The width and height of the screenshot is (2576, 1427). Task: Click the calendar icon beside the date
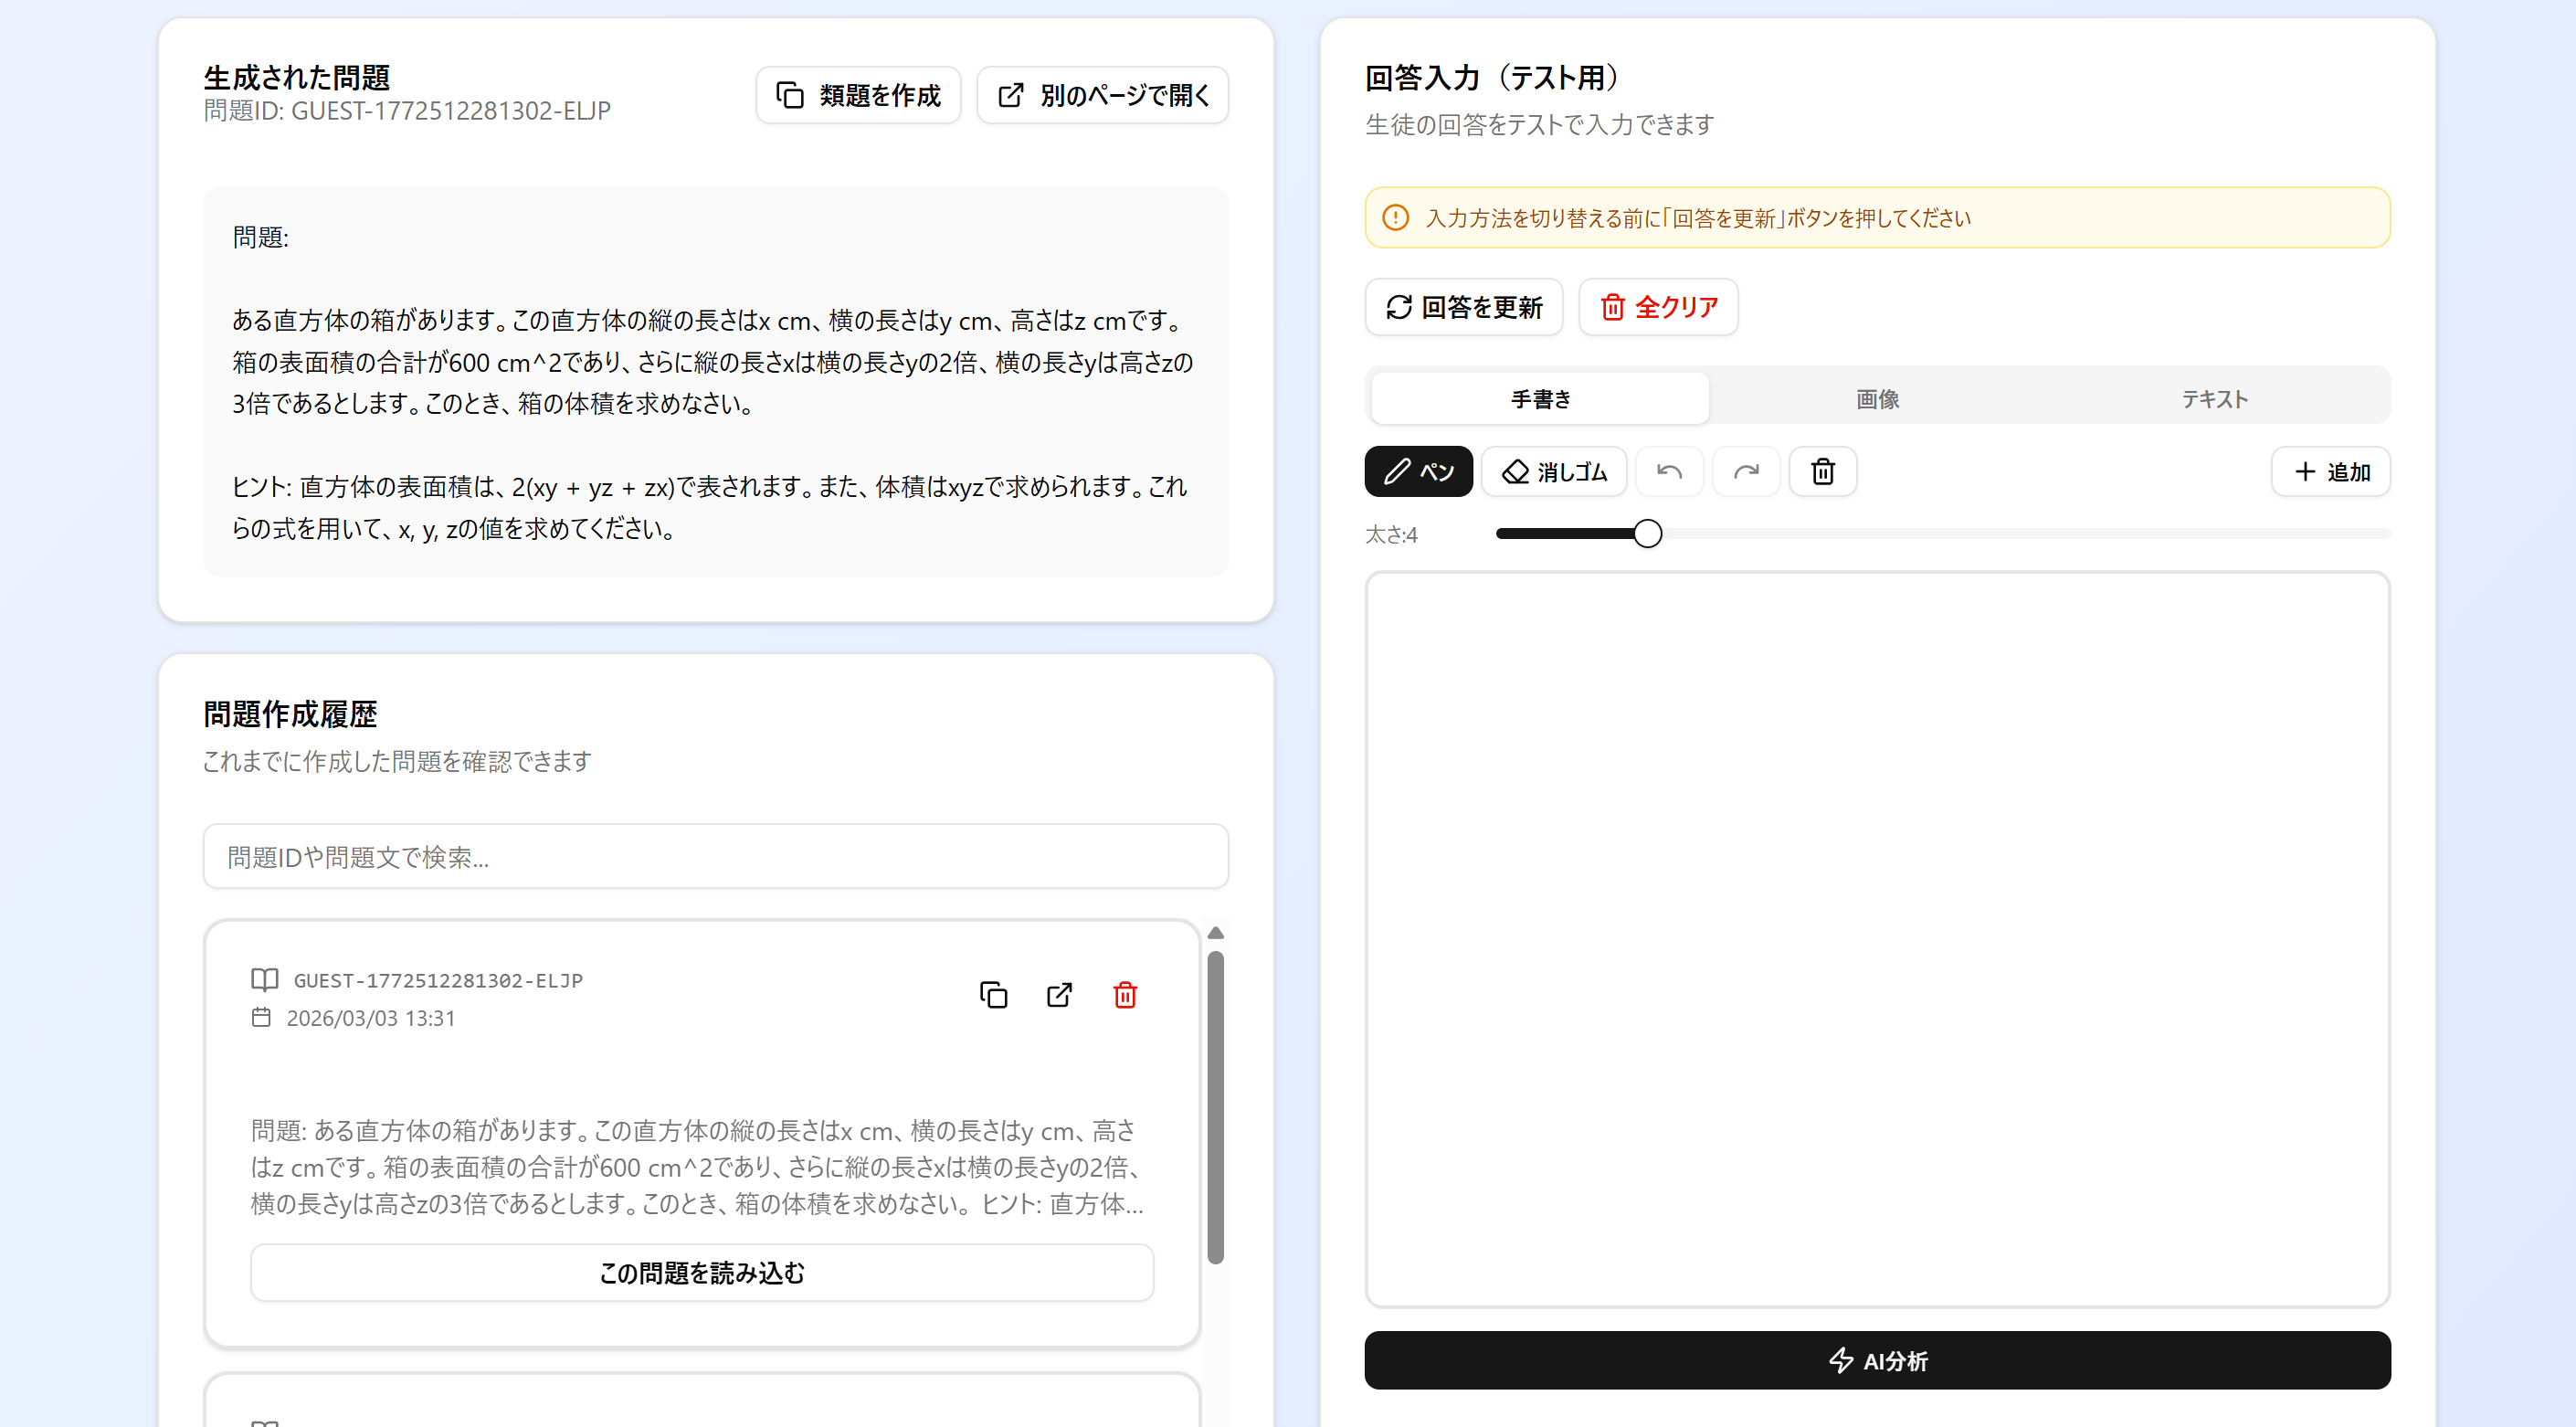coord(261,1017)
